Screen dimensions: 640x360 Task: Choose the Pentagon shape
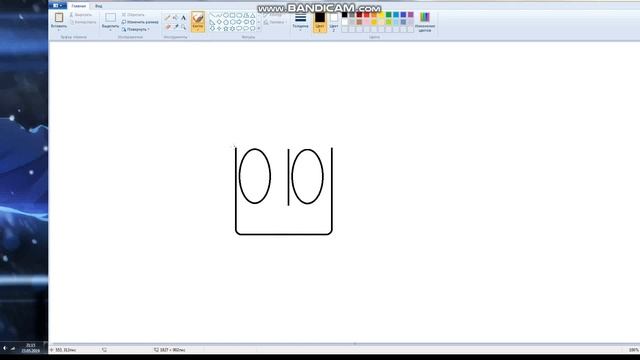[226, 22]
